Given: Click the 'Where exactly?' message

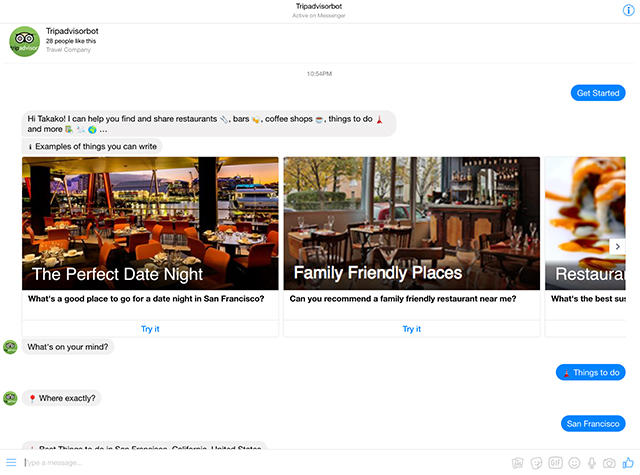Looking at the screenshot, I should click(62, 398).
